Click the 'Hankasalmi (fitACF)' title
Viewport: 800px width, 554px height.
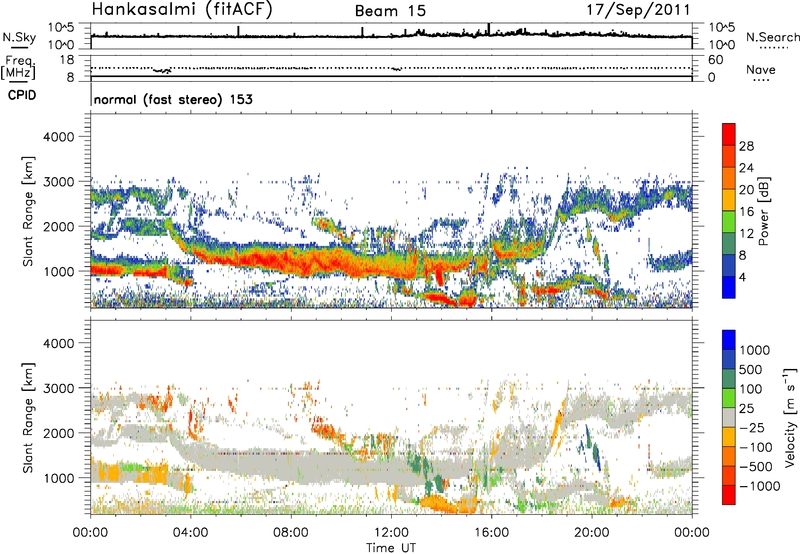click(182, 9)
